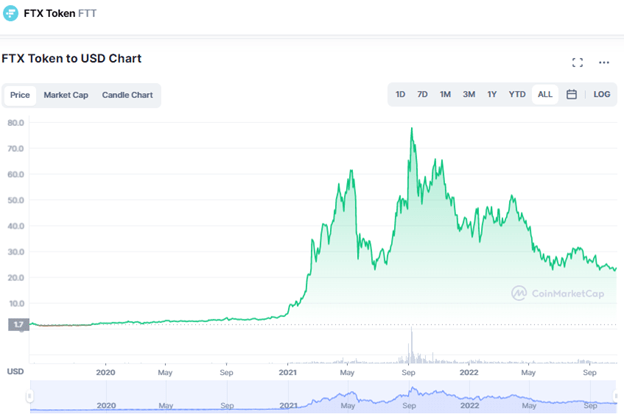
Task: Click the 2021 label on the x-axis
Action: pyautogui.click(x=287, y=372)
